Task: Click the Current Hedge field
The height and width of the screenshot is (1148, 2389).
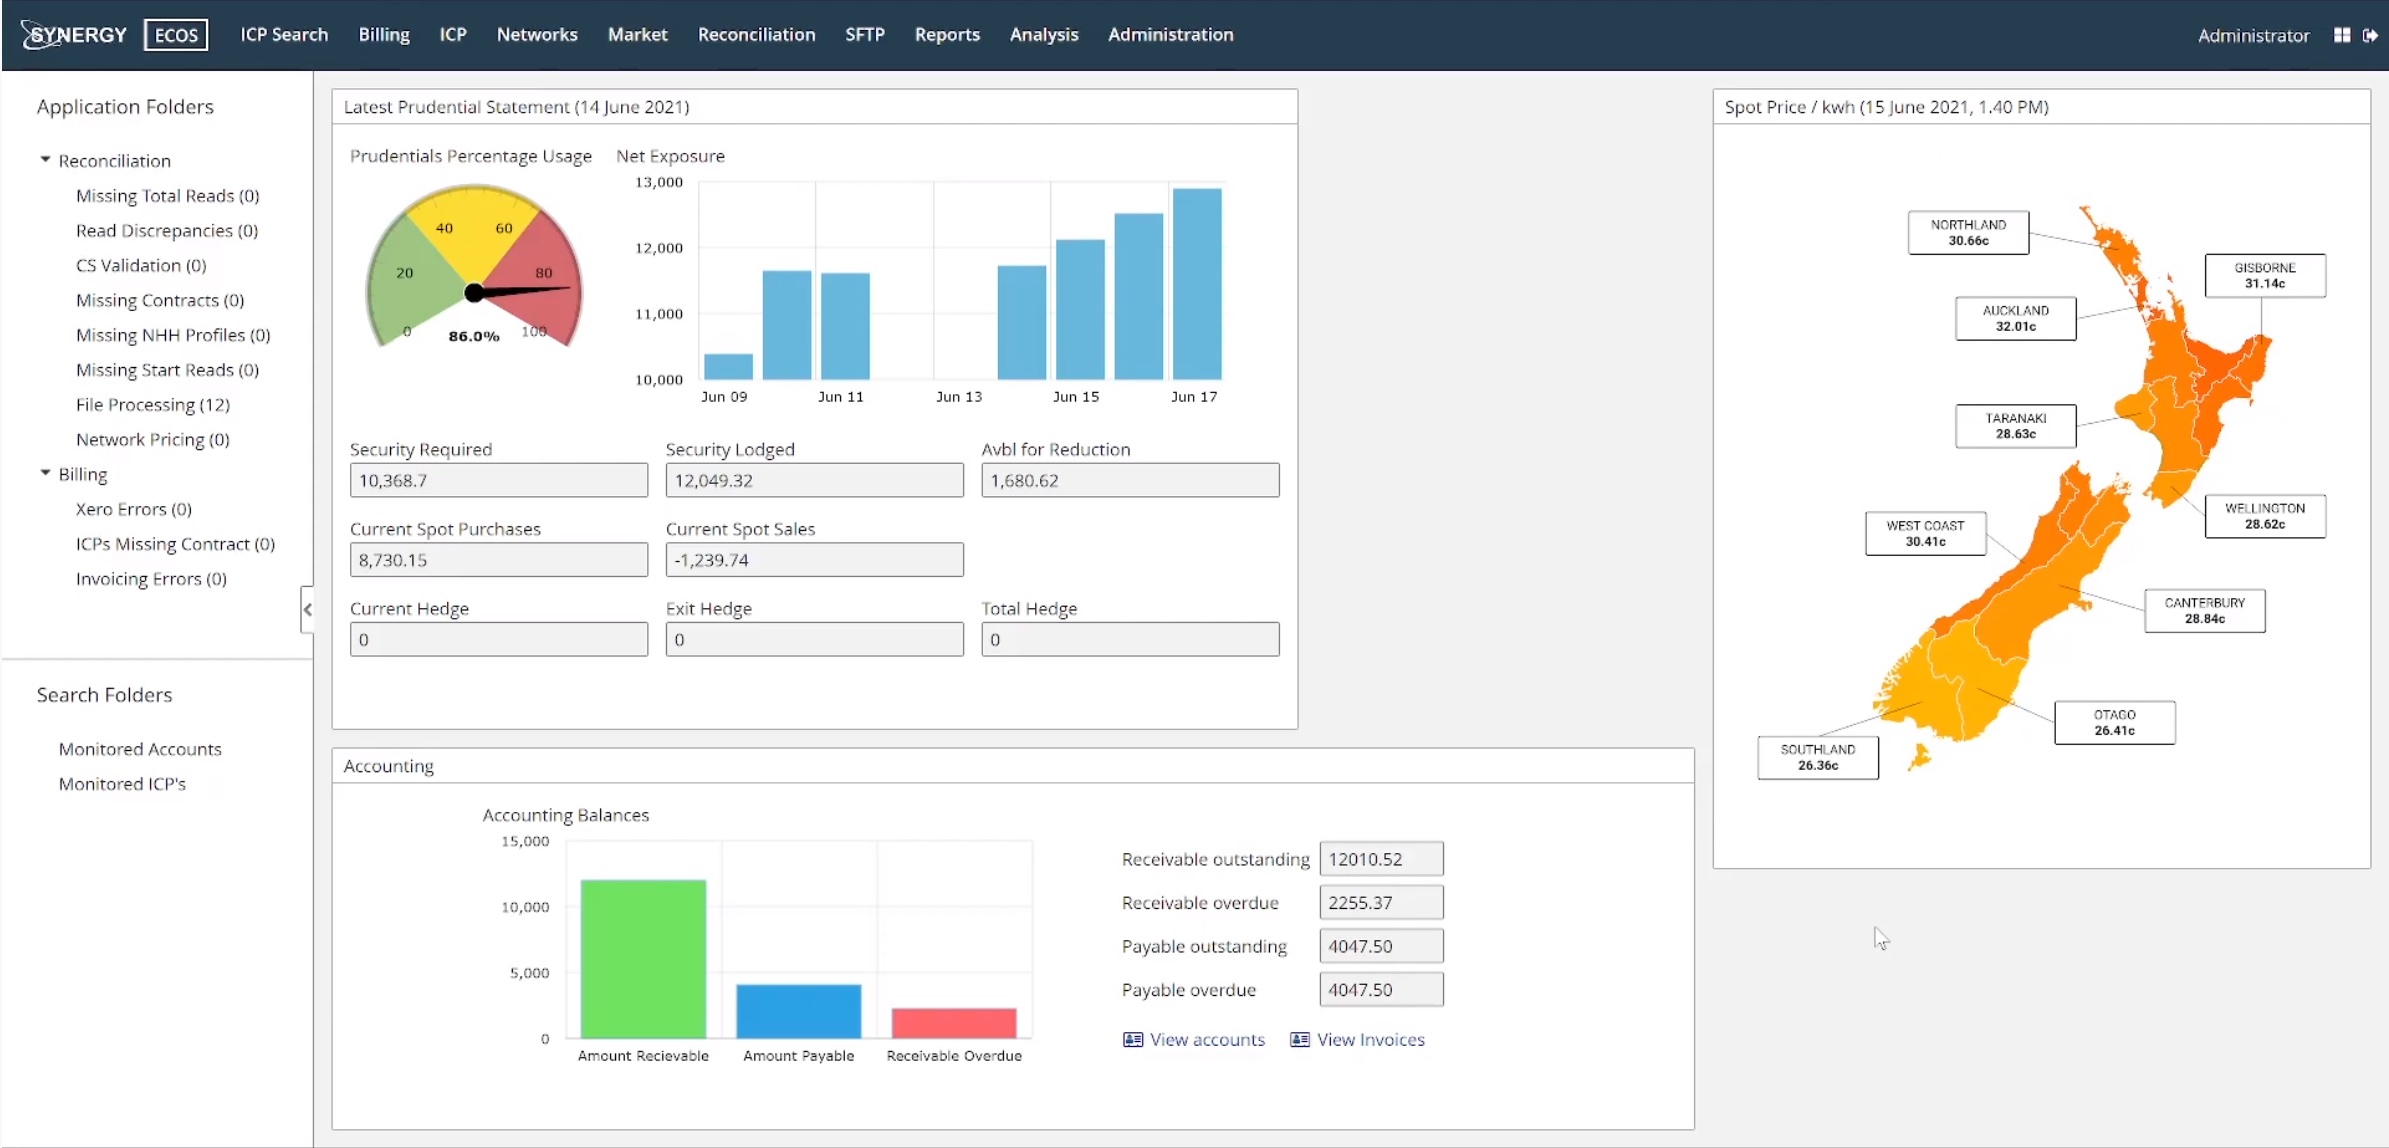Action: pos(499,640)
